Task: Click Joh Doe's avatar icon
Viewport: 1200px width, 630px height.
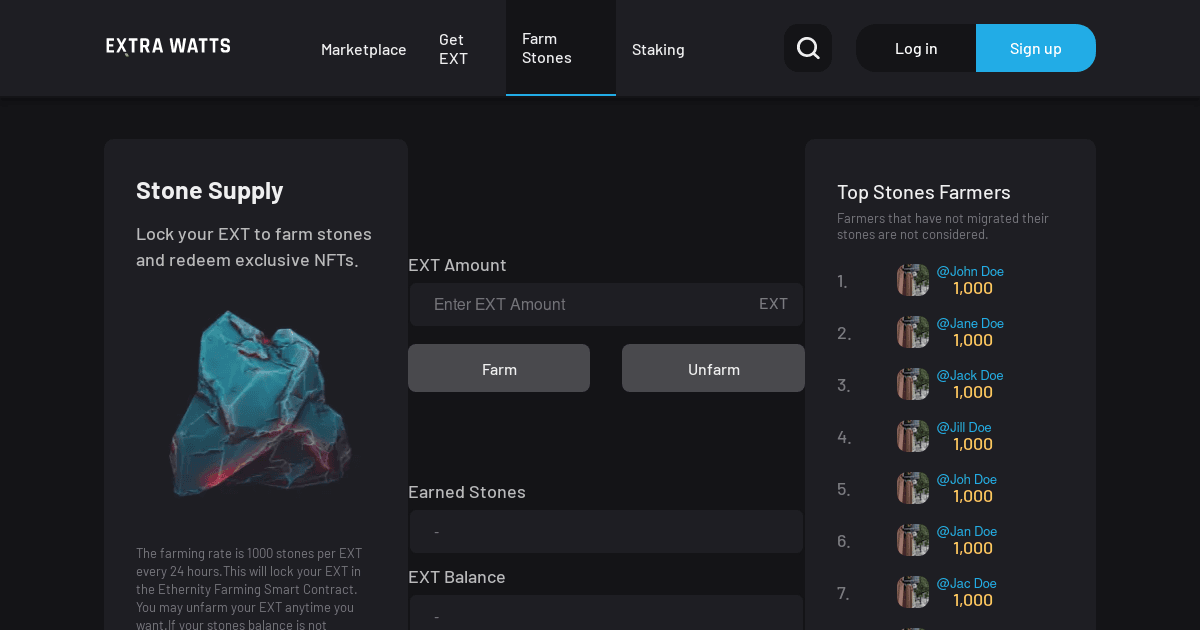Action: coord(912,488)
